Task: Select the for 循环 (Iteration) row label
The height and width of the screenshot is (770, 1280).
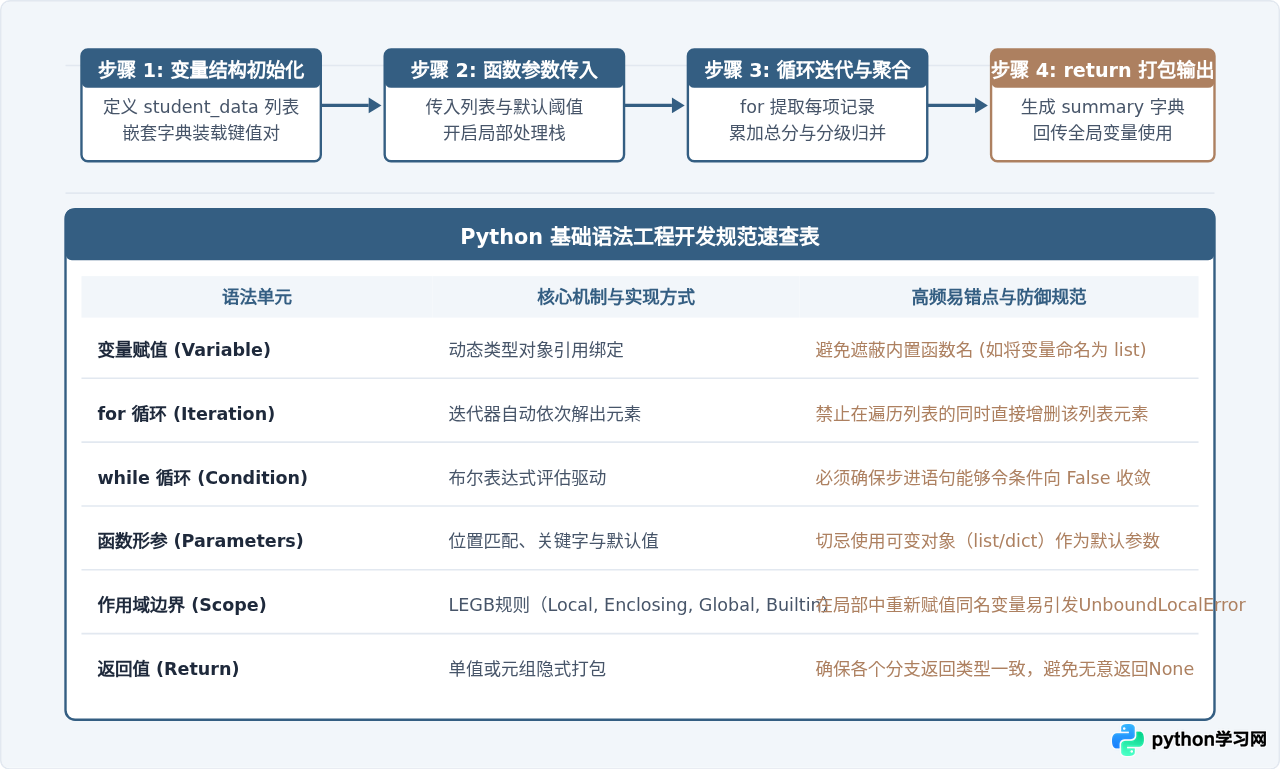Action: click(x=186, y=414)
